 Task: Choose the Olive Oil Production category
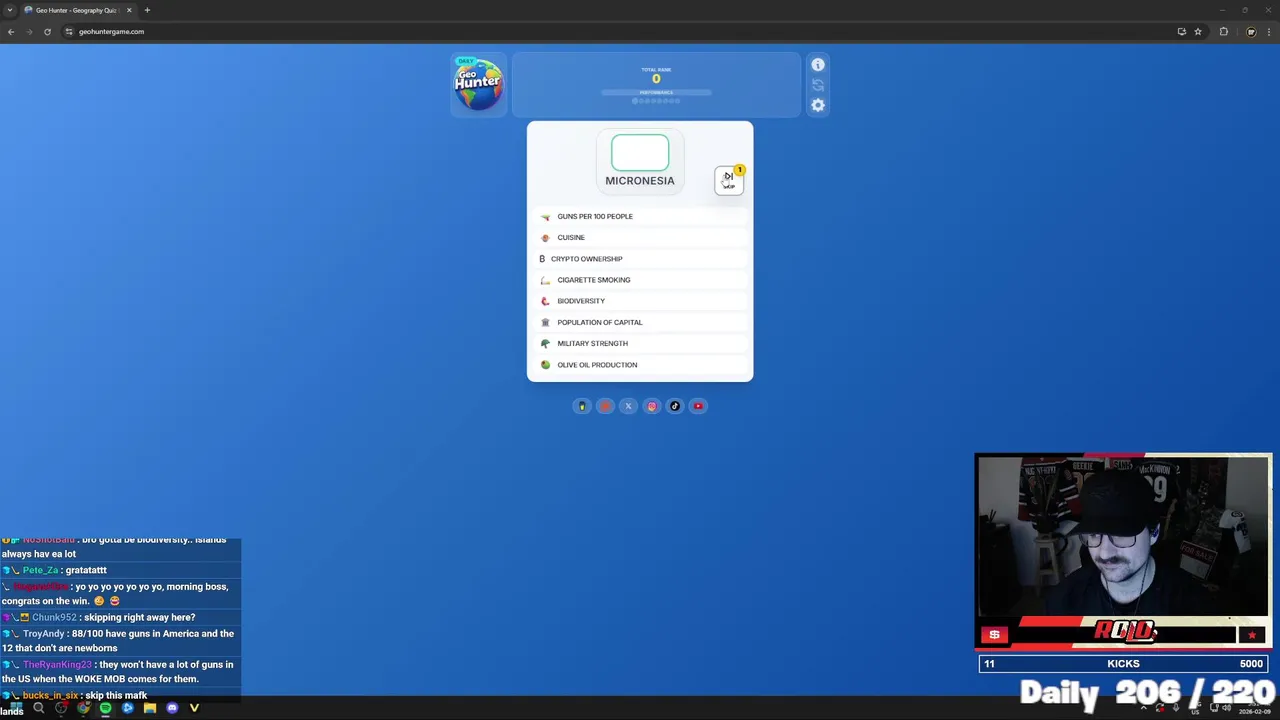coord(640,365)
